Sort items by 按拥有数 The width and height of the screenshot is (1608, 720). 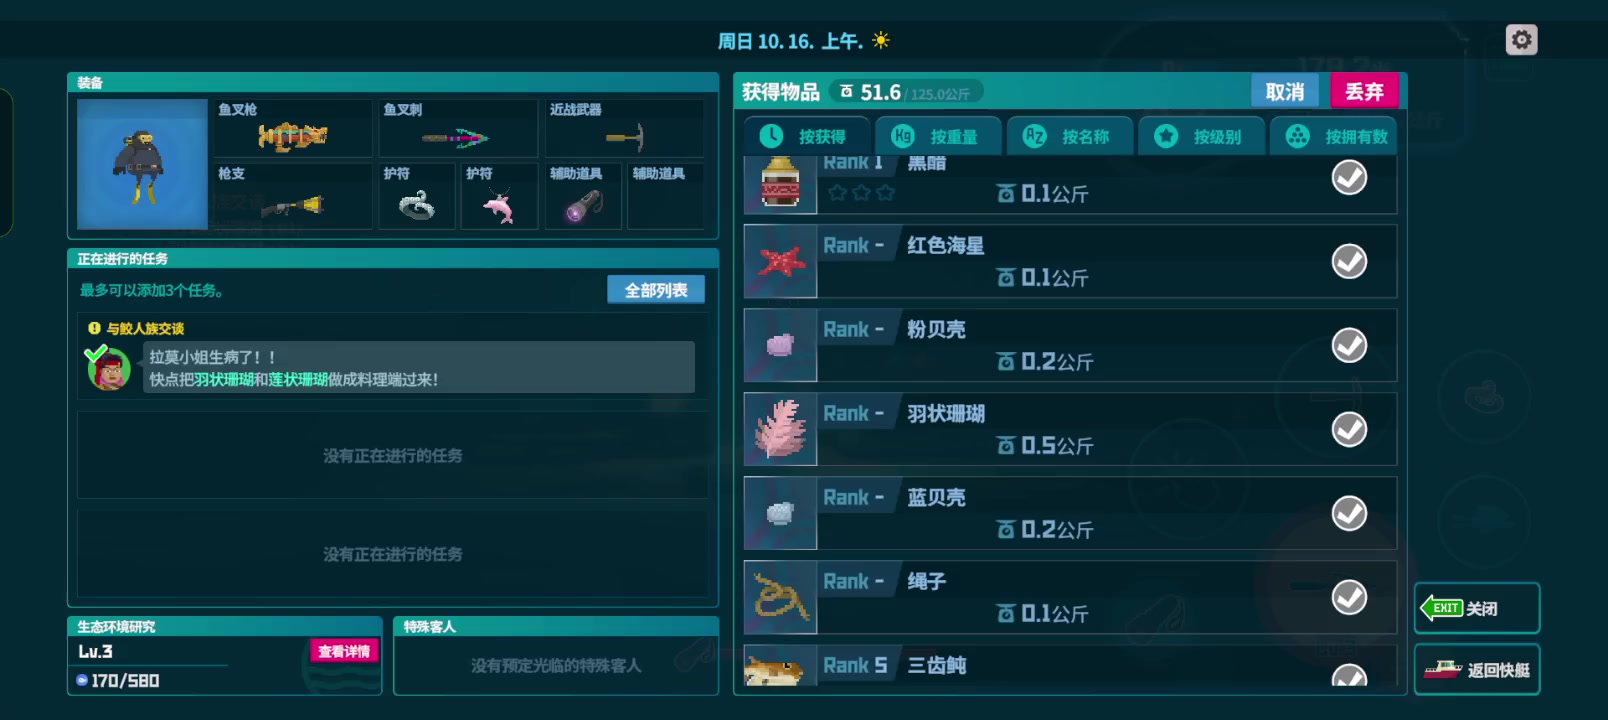[1332, 136]
